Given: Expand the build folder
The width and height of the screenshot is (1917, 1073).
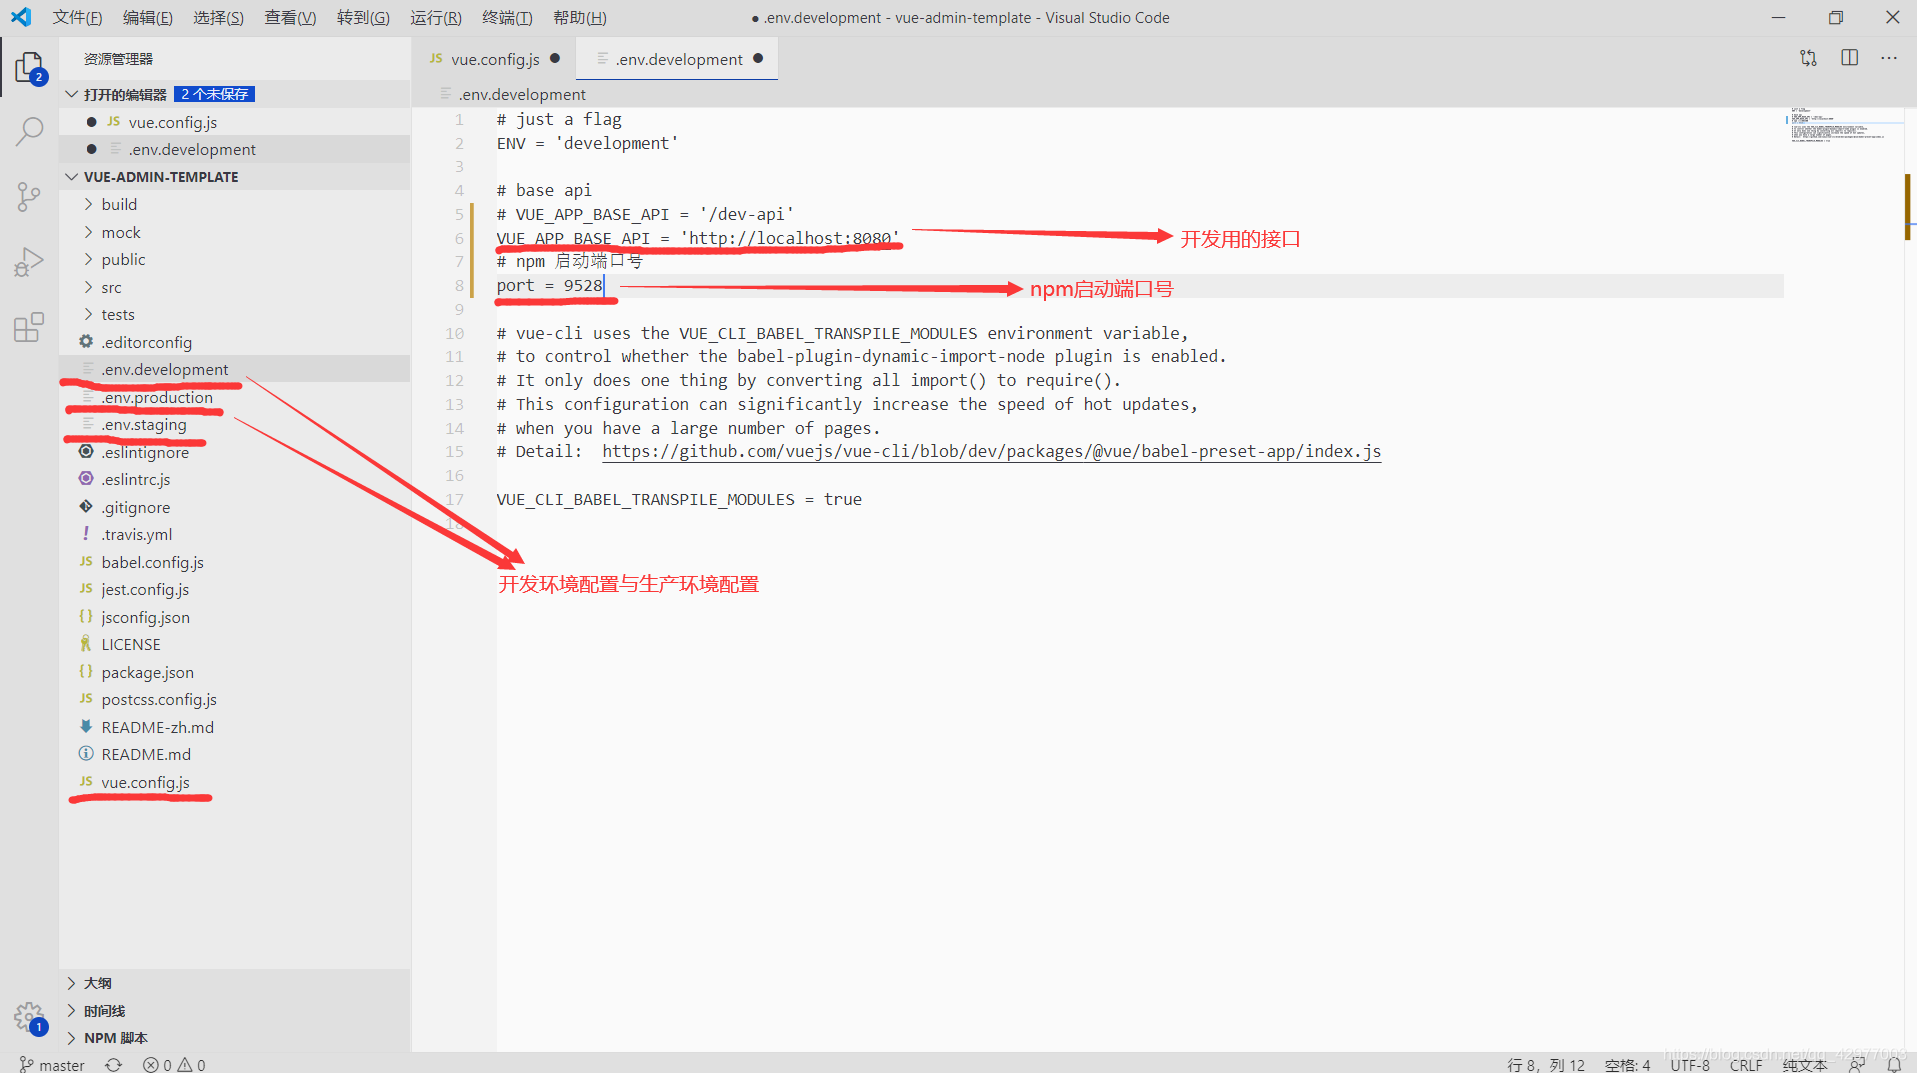Looking at the screenshot, I should (x=234, y=204).
